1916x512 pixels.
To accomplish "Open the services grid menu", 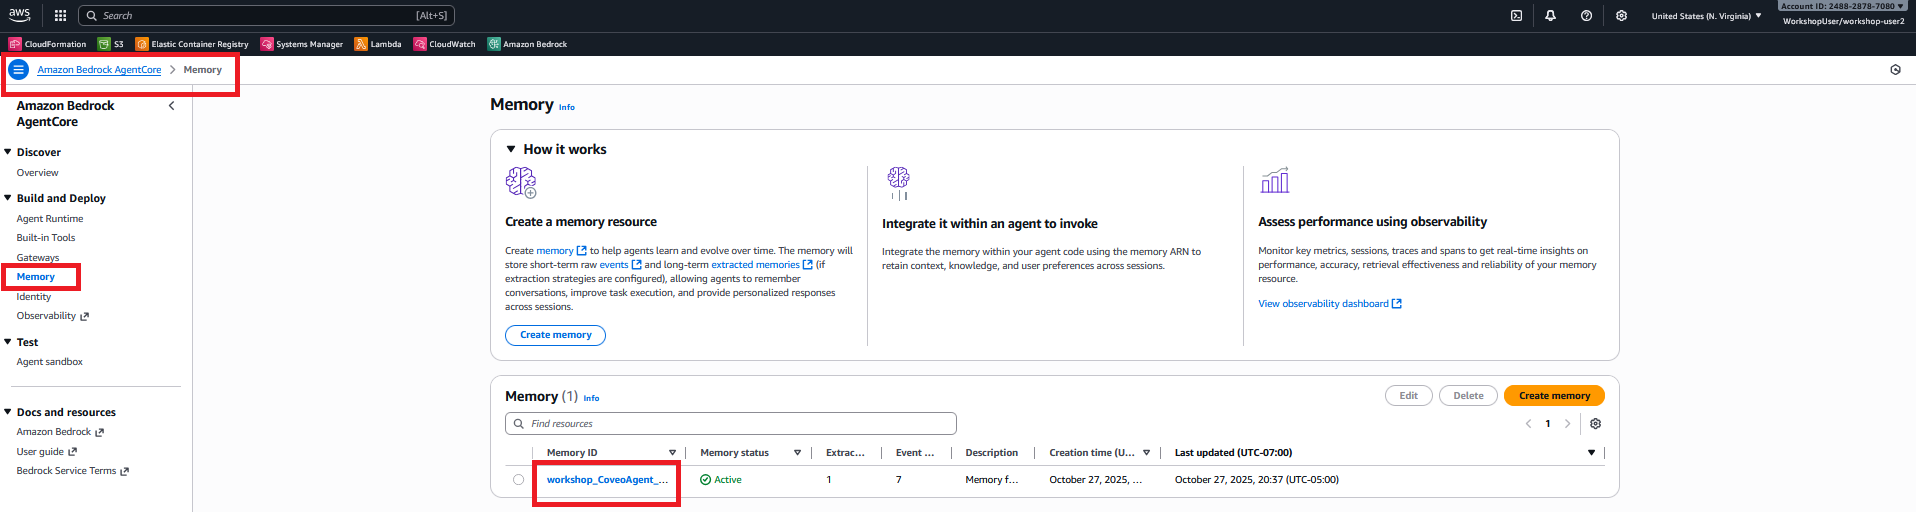I will coord(60,15).
